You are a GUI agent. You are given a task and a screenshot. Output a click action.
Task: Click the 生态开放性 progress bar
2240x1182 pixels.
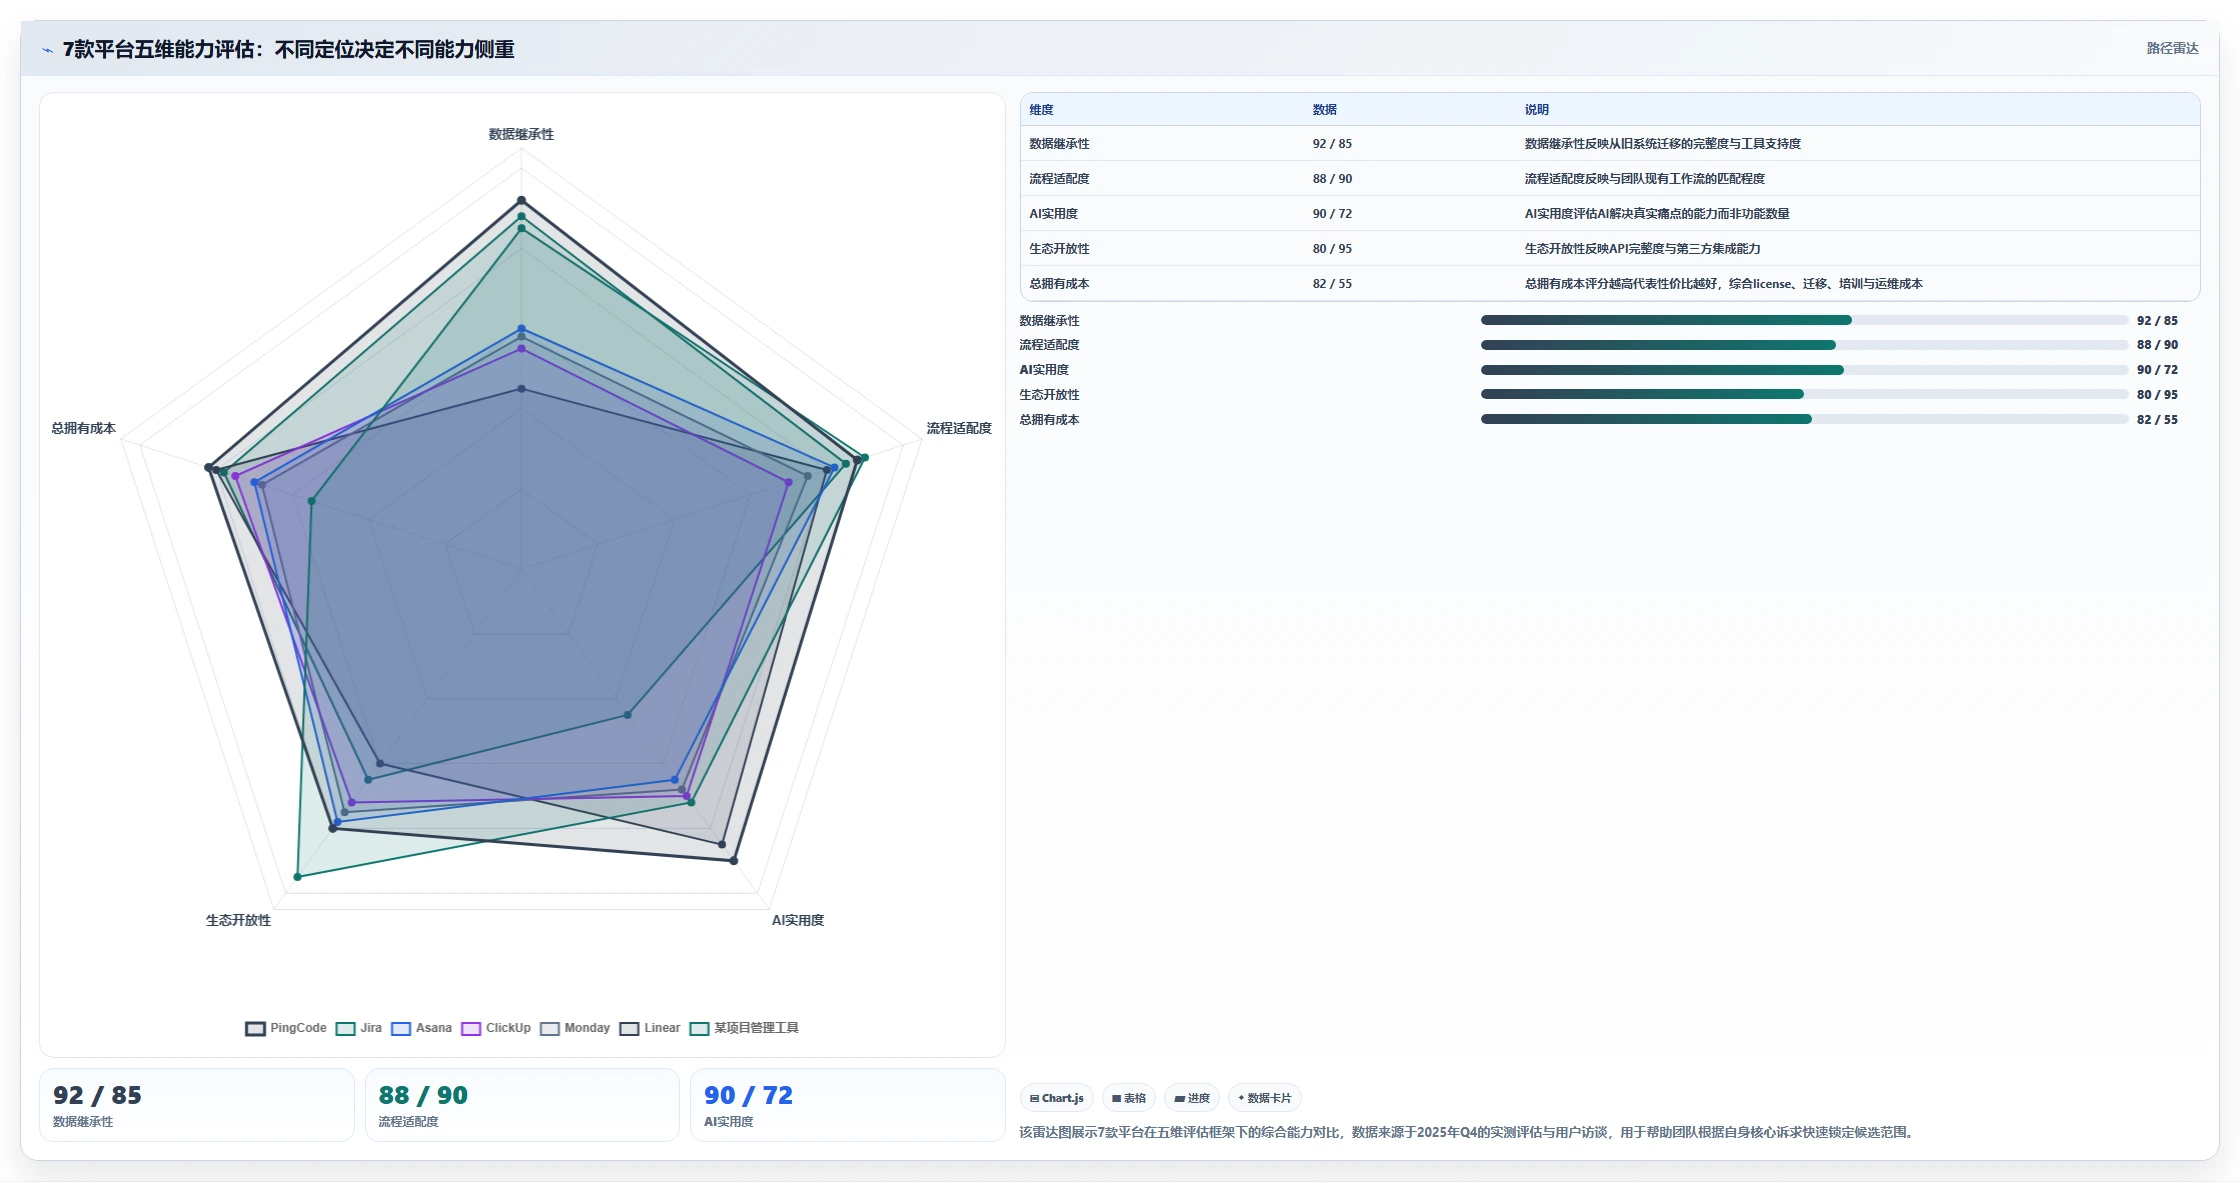1804,394
